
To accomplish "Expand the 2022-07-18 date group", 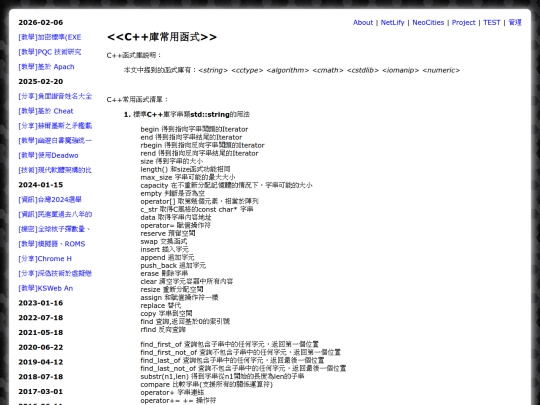I will coord(41,318).
